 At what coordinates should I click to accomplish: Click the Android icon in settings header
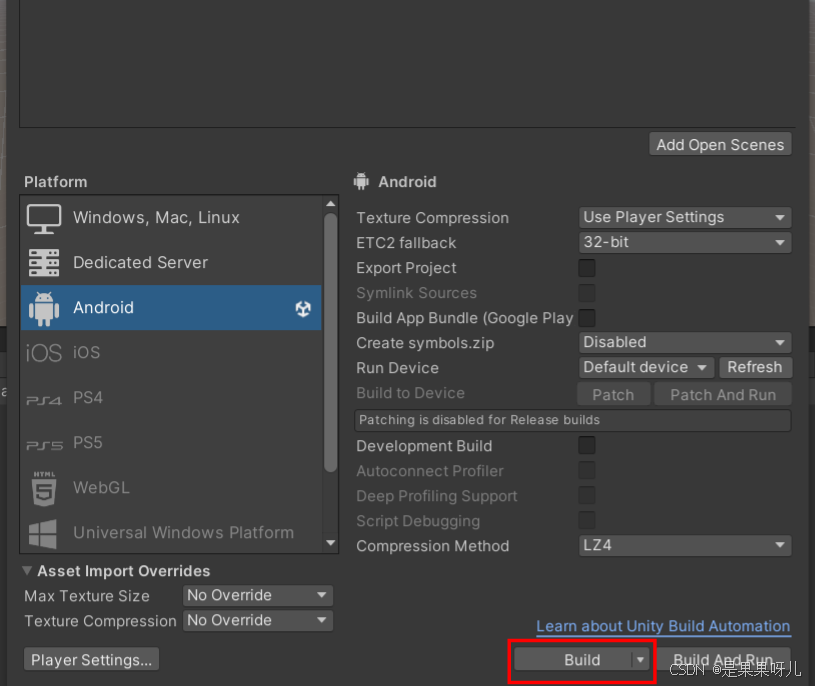pyautogui.click(x=361, y=181)
